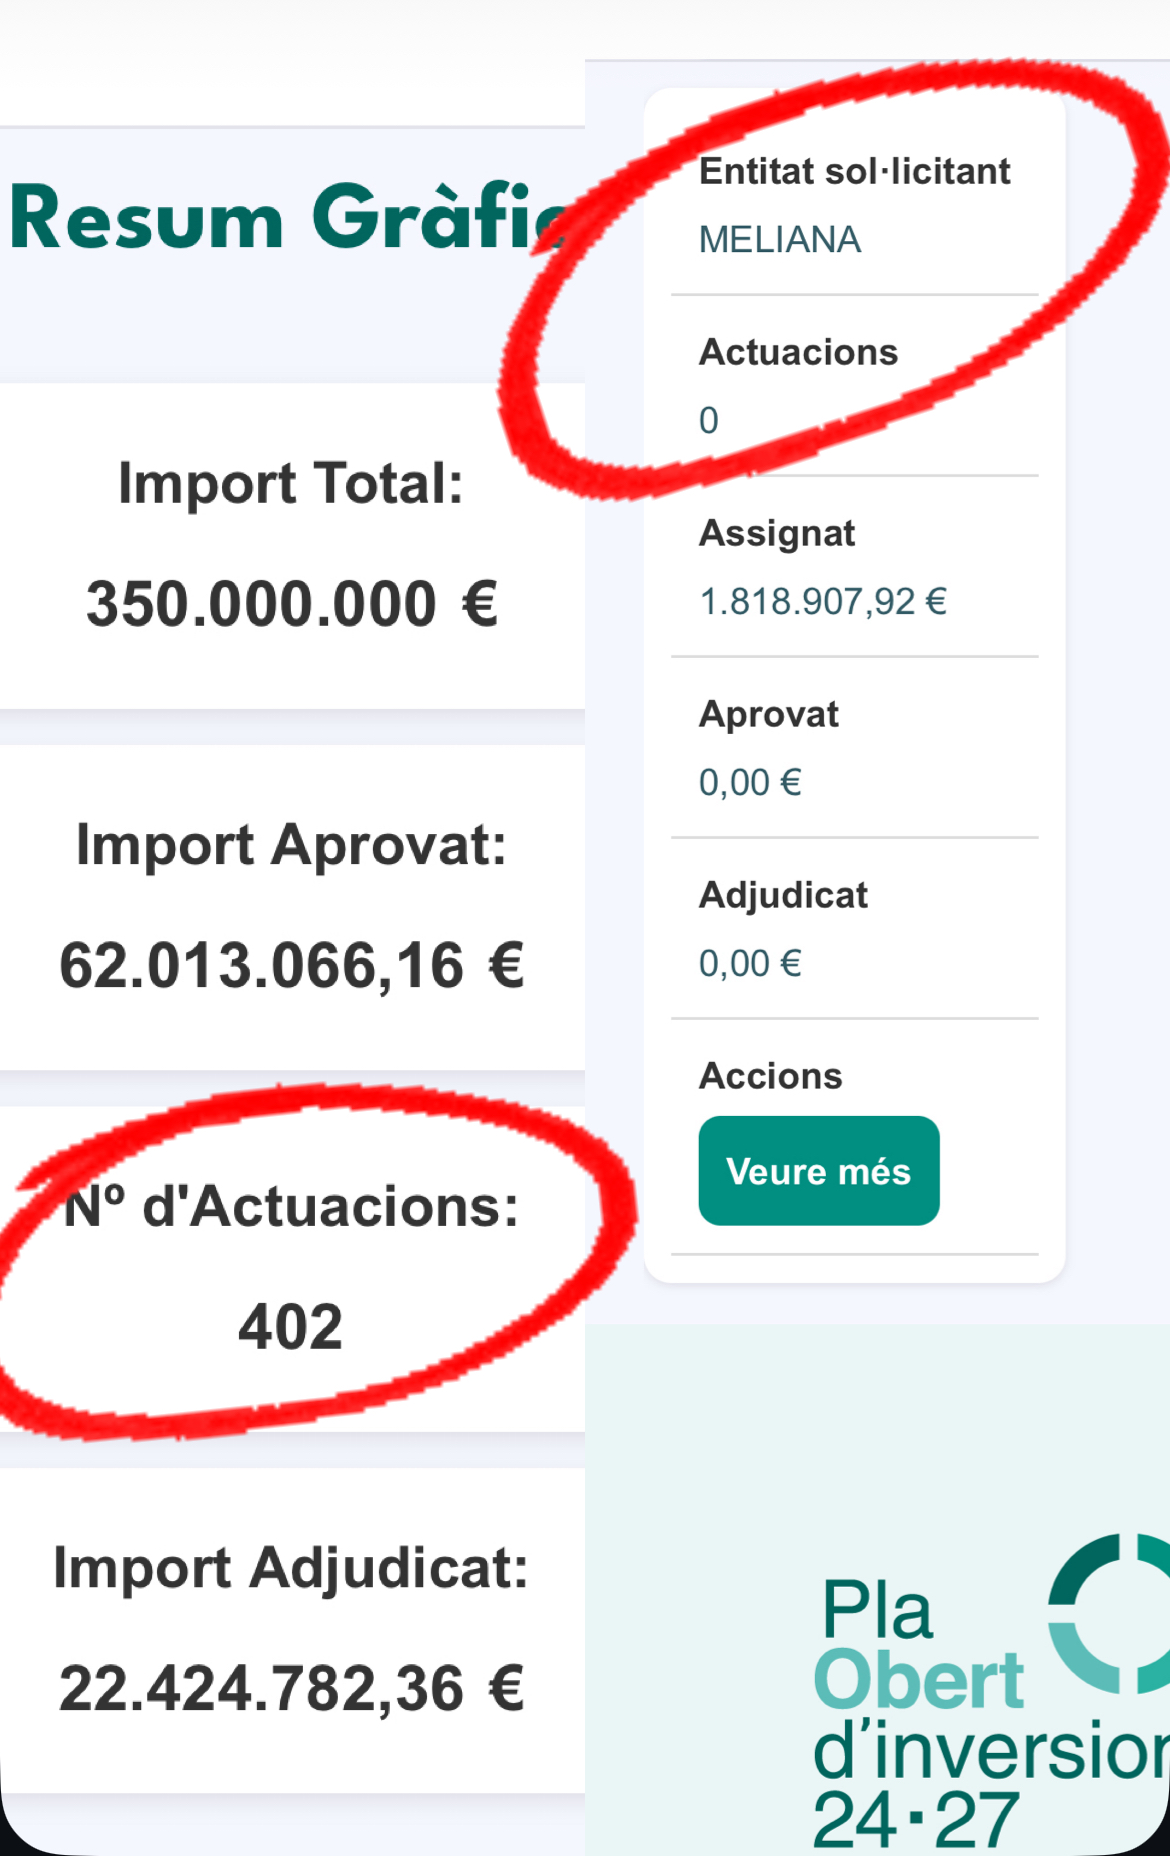This screenshot has width=1170, height=1856.
Task: Select the Import Total card
Action: click(292, 546)
